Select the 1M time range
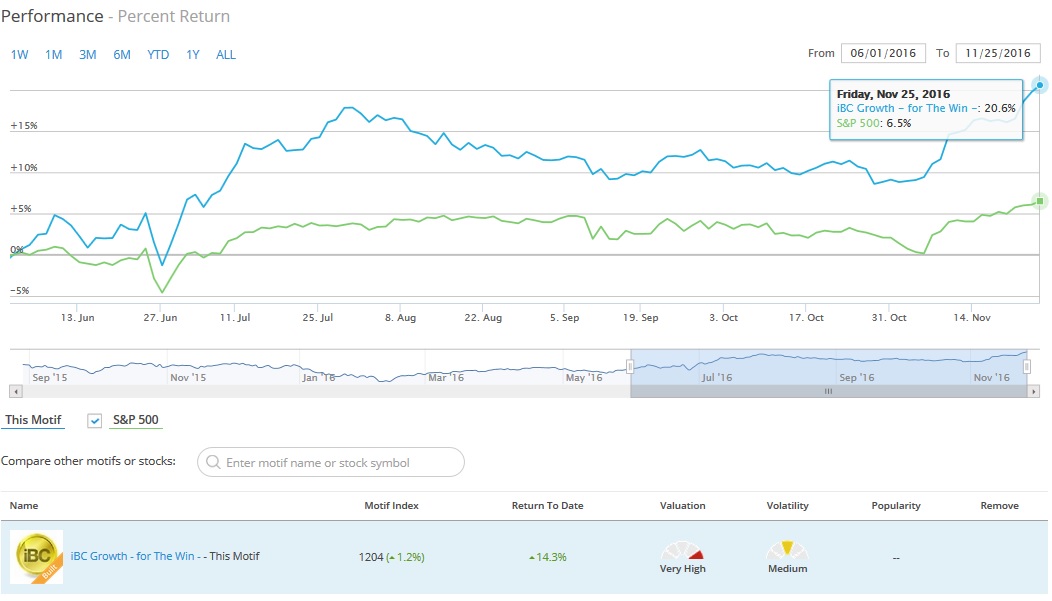The image size is (1052, 601). pyautogui.click(x=54, y=55)
